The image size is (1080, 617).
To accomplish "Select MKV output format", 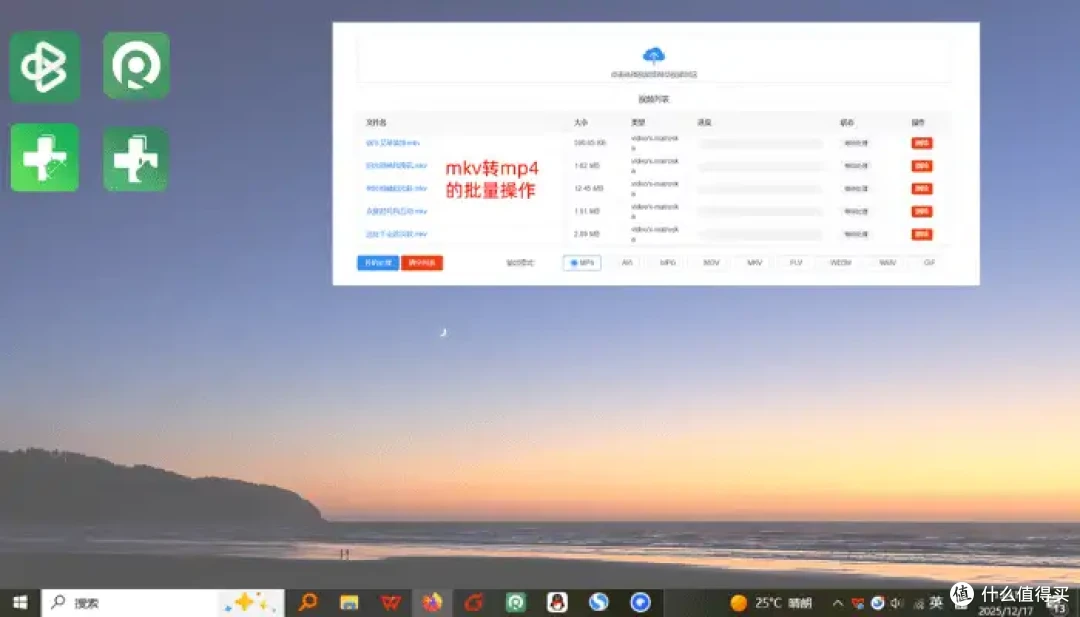I will [x=754, y=263].
